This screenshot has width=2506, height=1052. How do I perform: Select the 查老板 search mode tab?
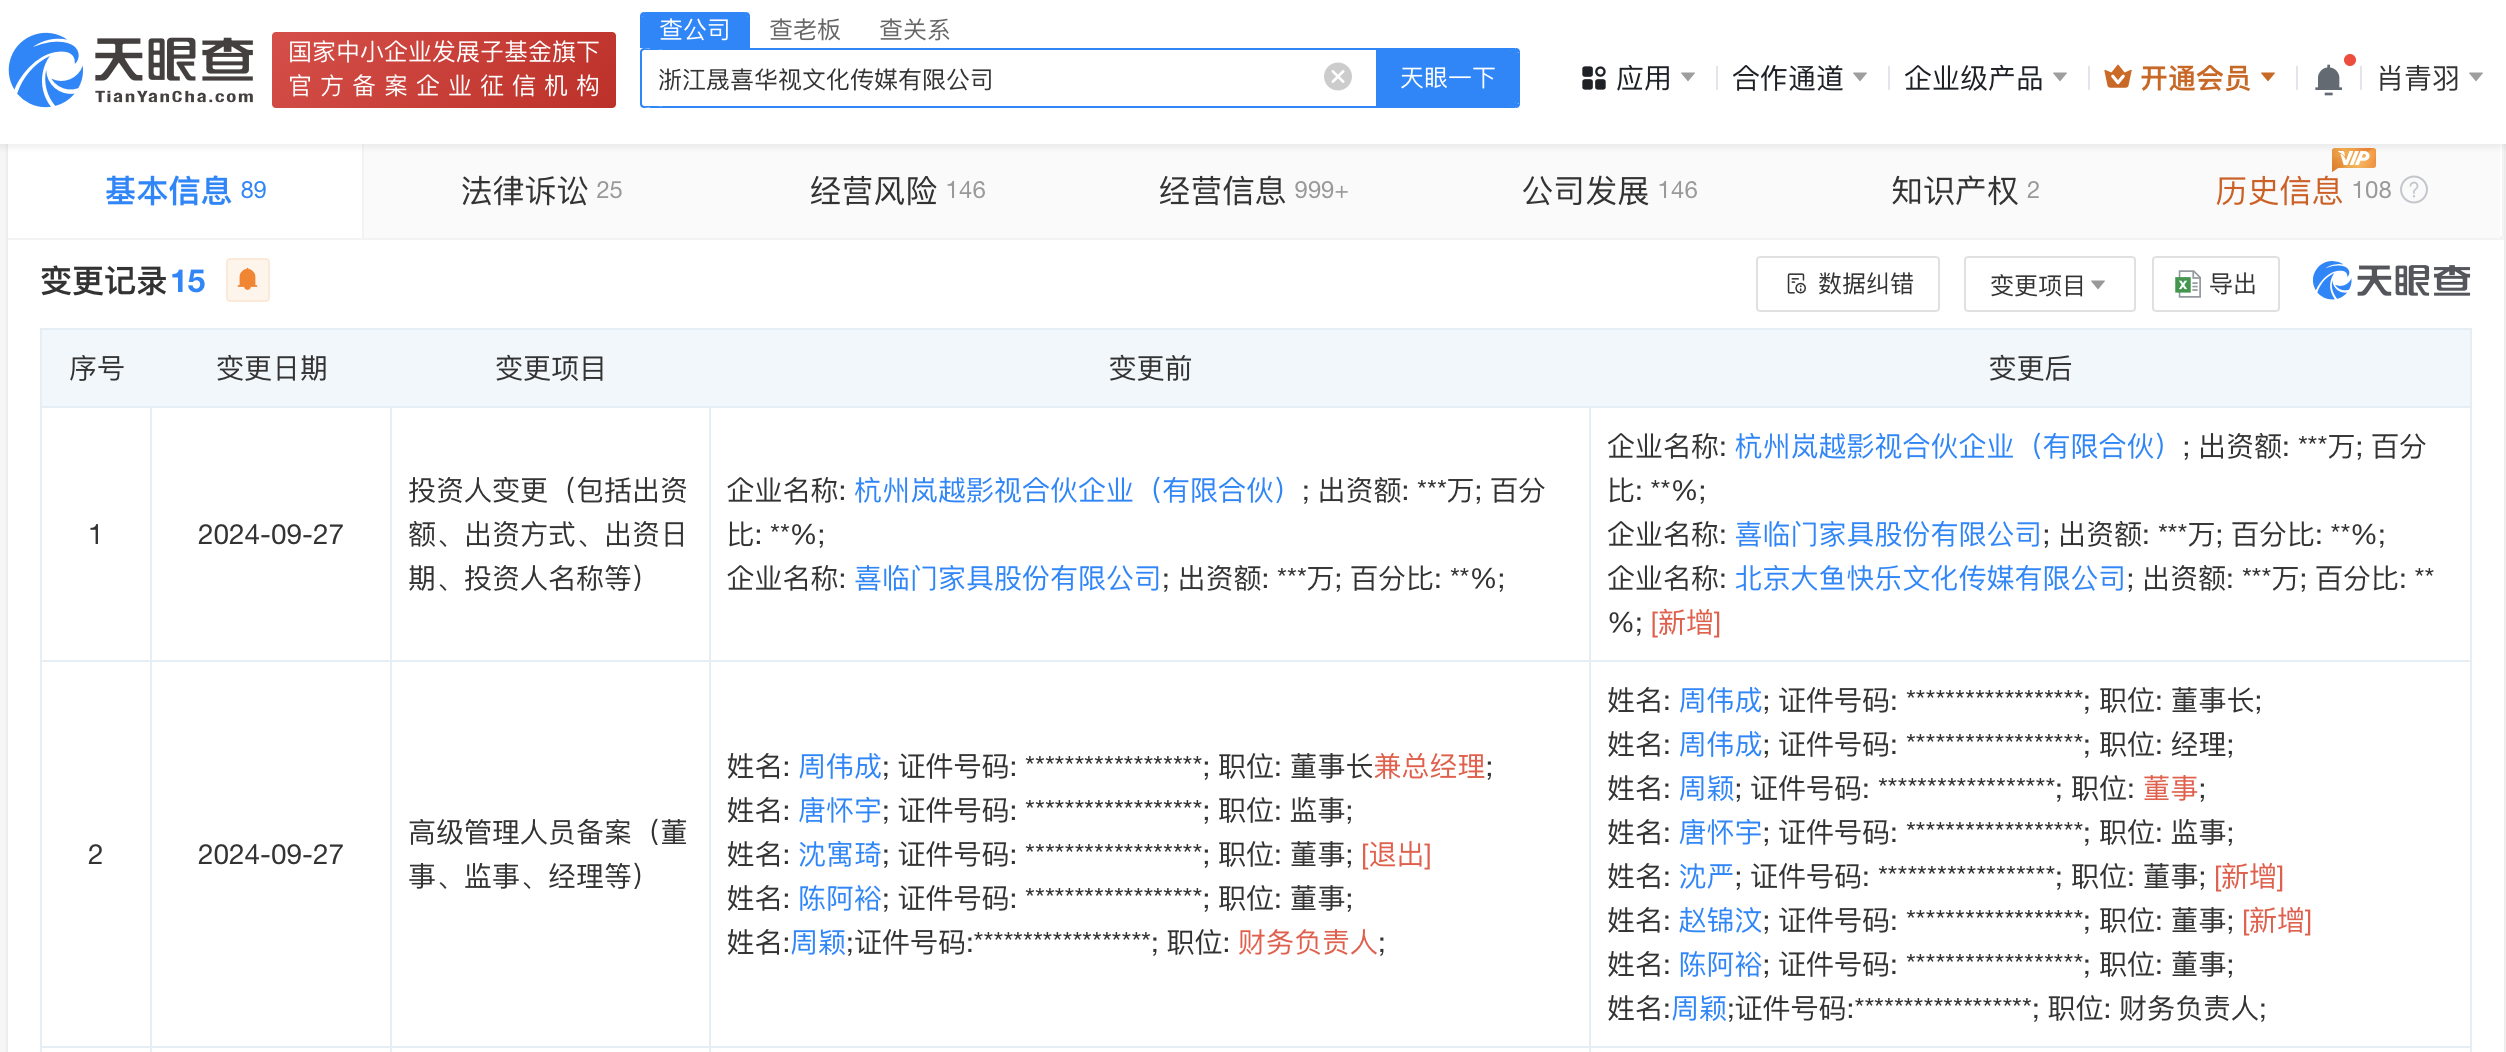click(x=804, y=30)
